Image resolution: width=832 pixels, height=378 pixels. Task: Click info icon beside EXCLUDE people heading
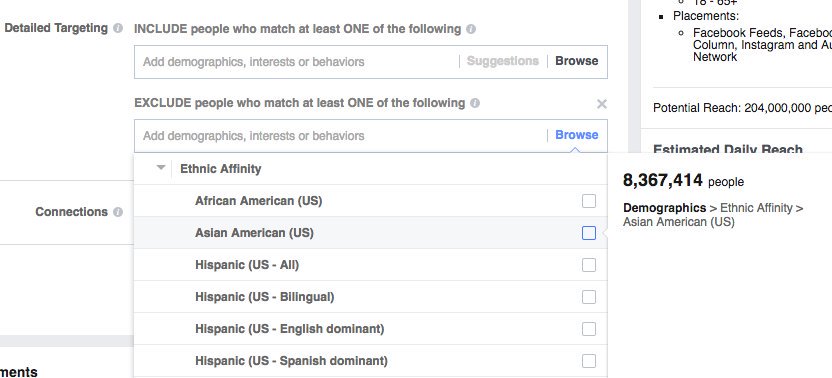(x=475, y=103)
